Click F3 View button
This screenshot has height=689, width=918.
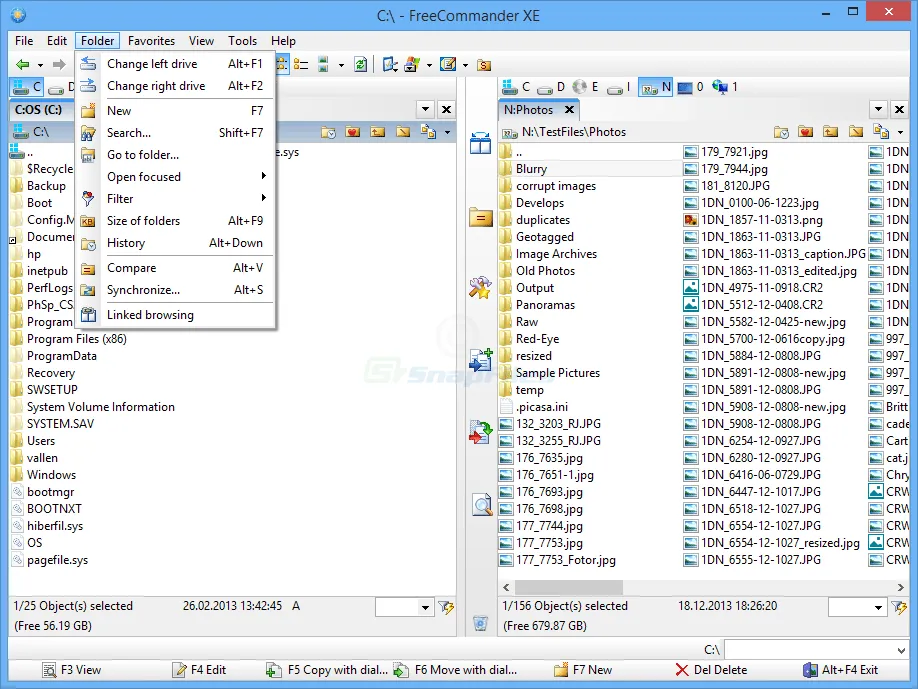point(71,670)
